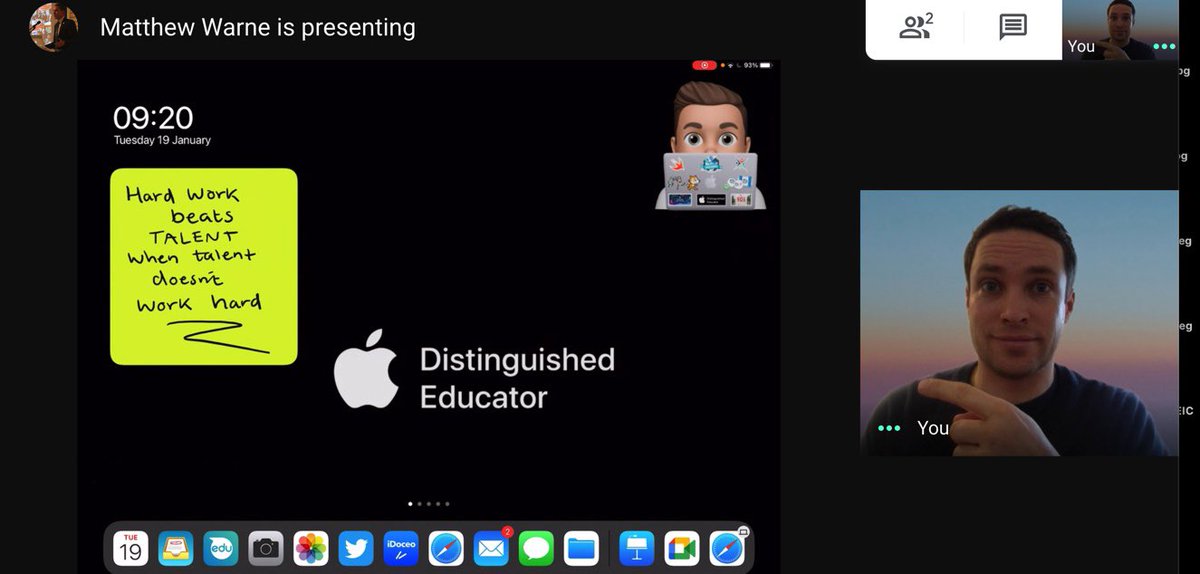Image resolution: width=1200 pixels, height=574 pixels.
Task: Open recent Safari icon at dock's right end
Action: click(x=727, y=548)
